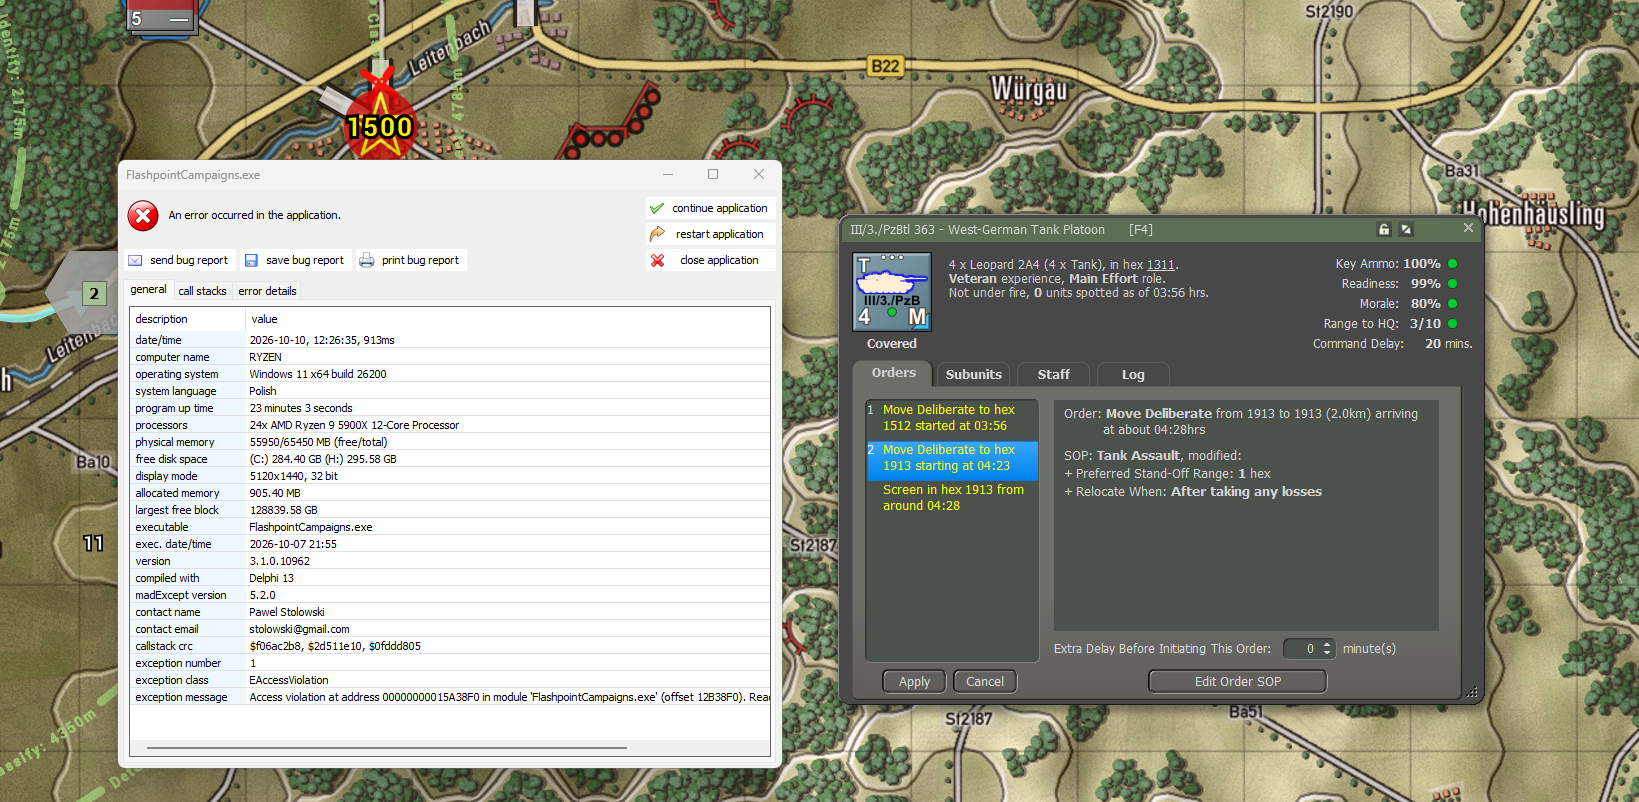The width and height of the screenshot is (1639, 802).
Task: Click Cancel in the orders panel
Action: [985, 681]
